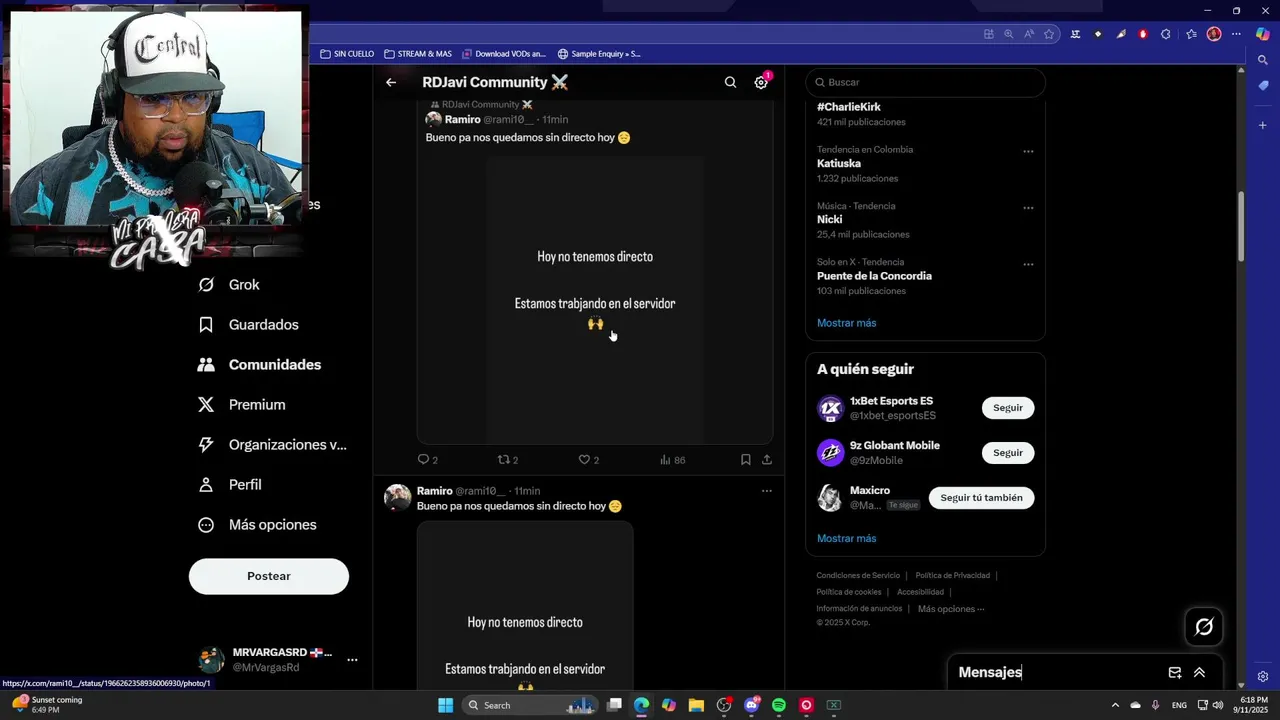Open Copilot in Edge sidebar top
Screen dimensions: 1280x720
(1263, 34)
